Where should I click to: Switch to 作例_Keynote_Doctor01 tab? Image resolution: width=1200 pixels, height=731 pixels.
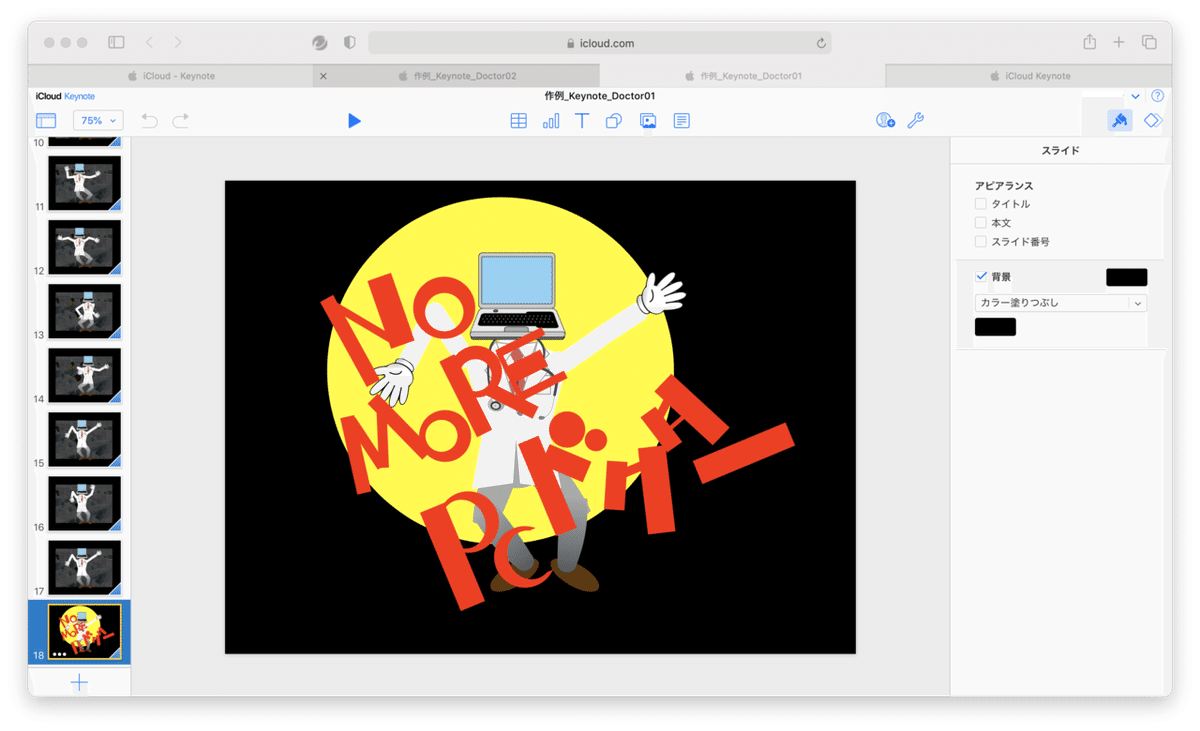tap(743, 76)
